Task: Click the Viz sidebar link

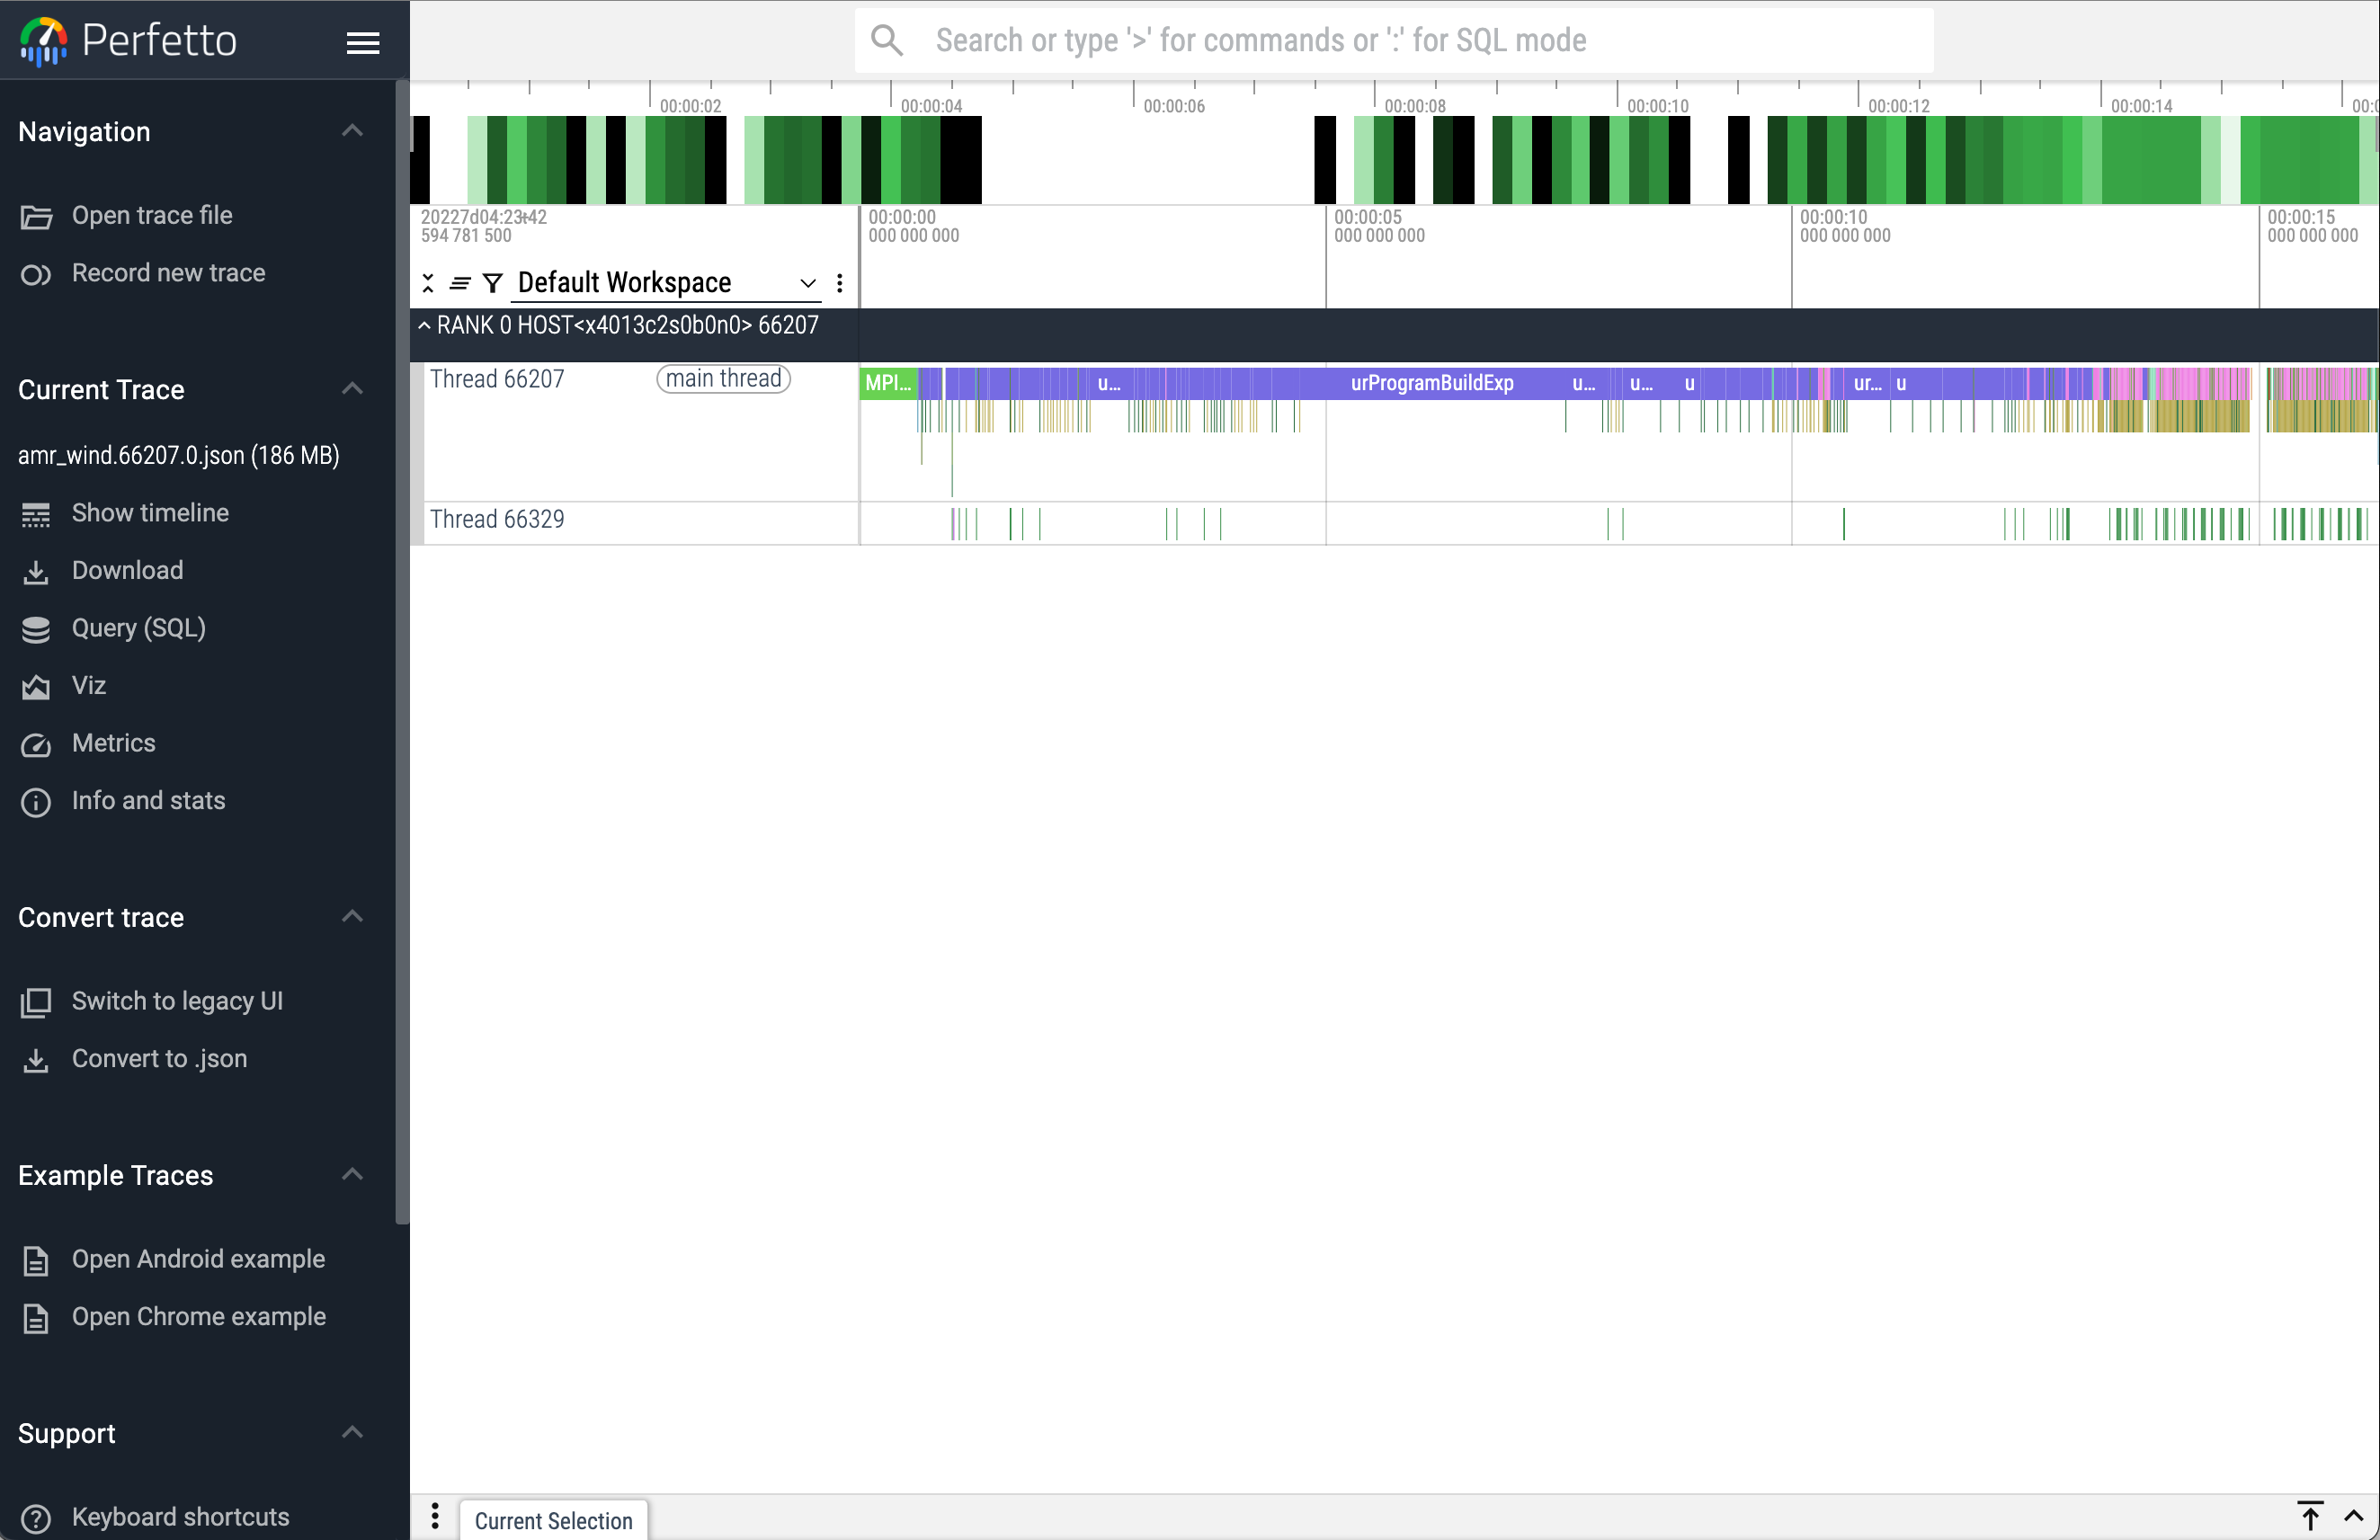Action: (88, 686)
